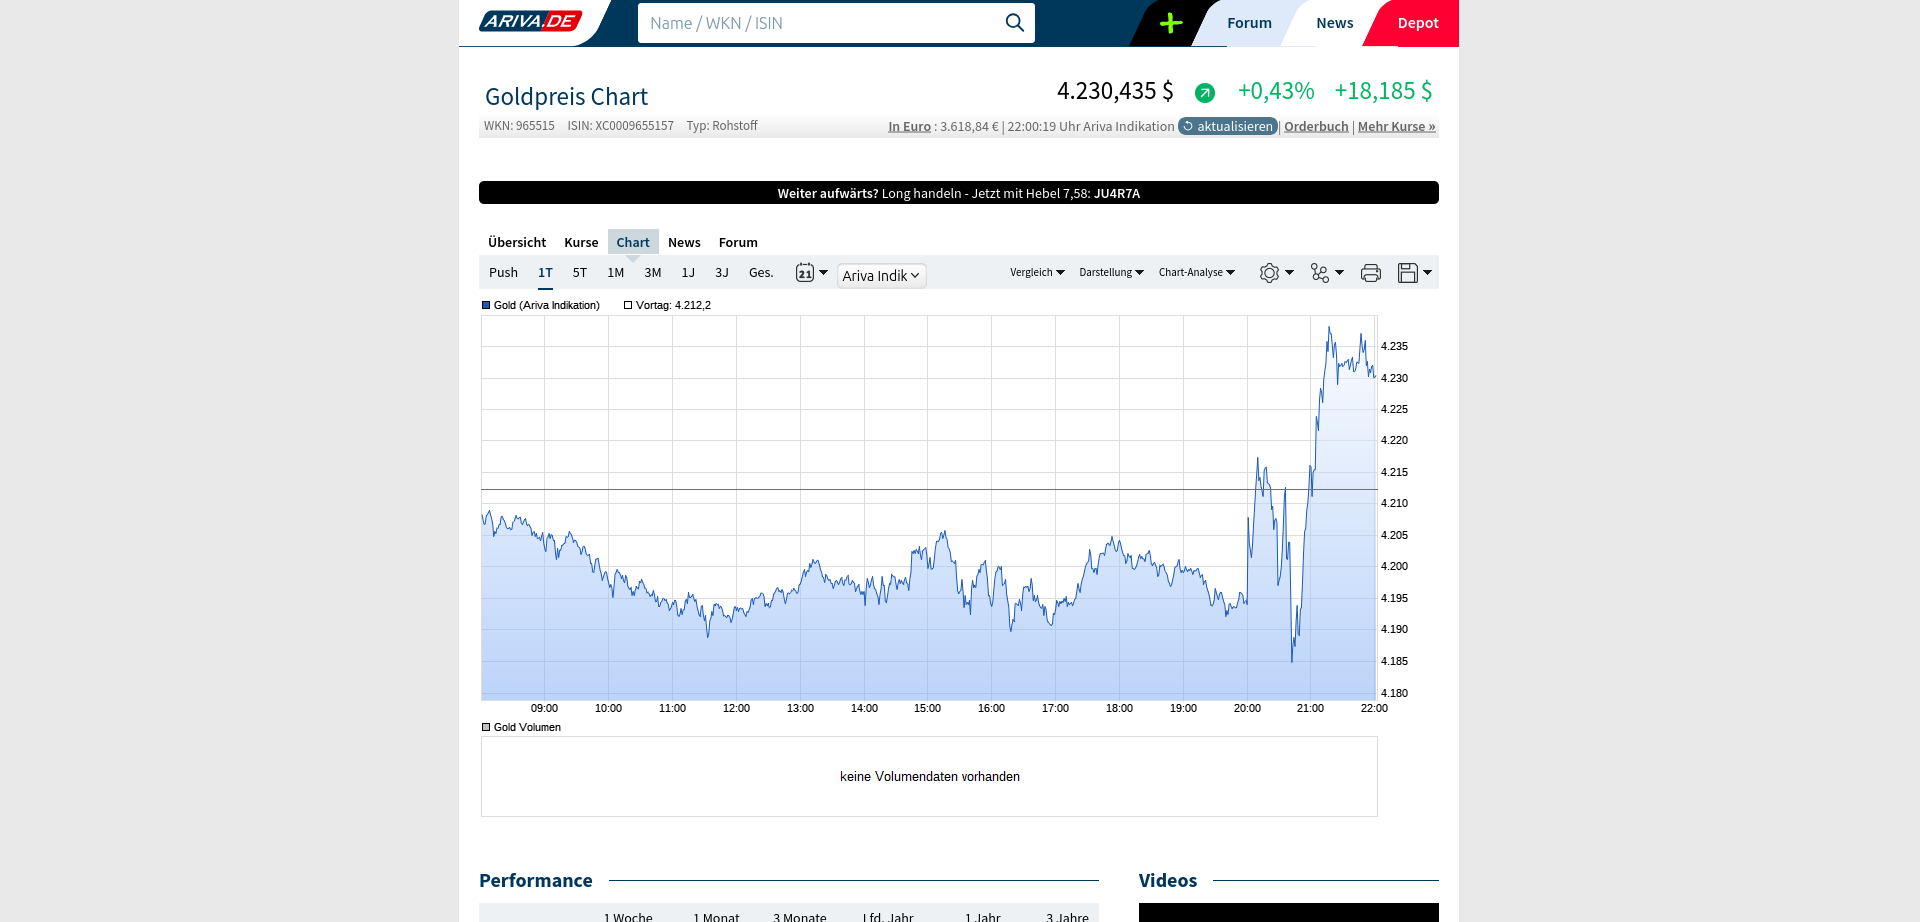Open the calendar date range picker

tap(811, 273)
